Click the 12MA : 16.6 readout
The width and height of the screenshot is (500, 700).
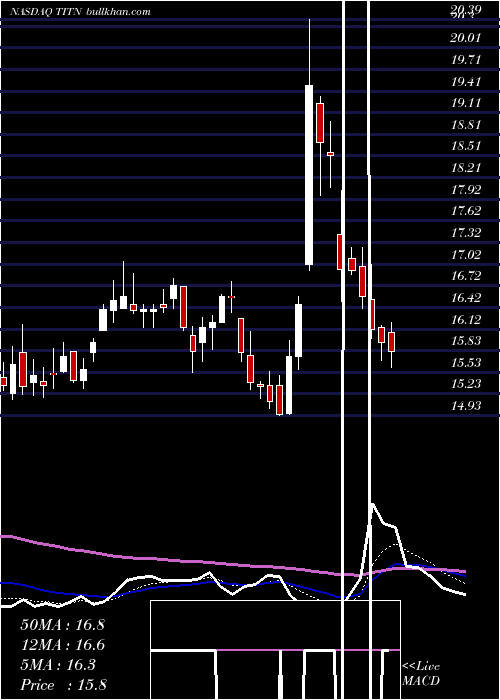(62, 645)
